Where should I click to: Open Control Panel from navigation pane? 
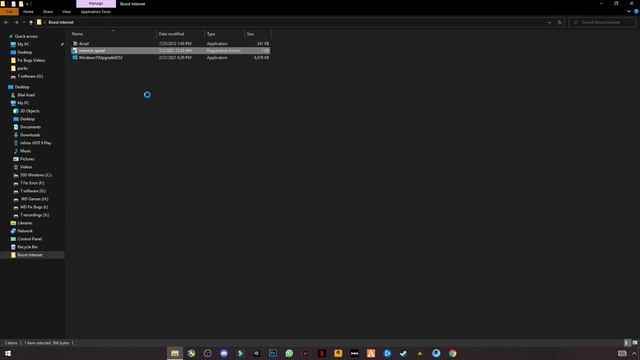coord(29,239)
